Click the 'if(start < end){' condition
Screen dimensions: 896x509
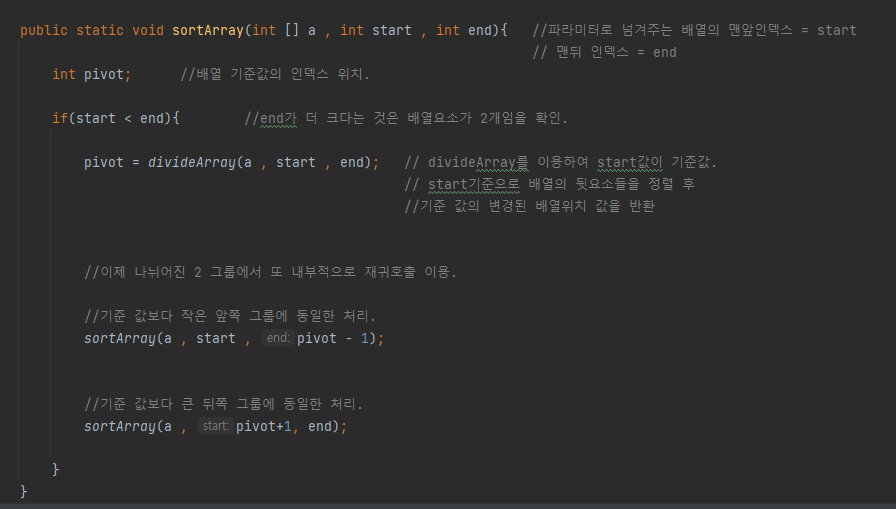(x=116, y=118)
